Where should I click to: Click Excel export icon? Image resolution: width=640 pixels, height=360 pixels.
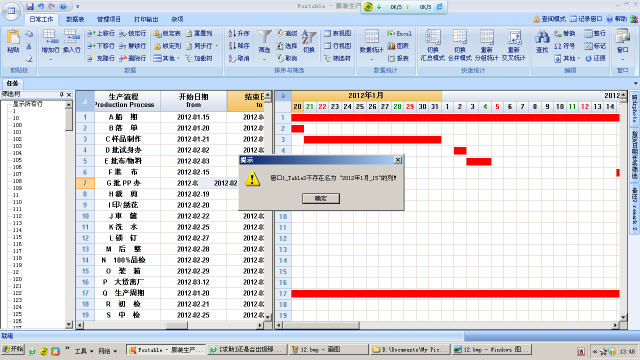click(399, 33)
